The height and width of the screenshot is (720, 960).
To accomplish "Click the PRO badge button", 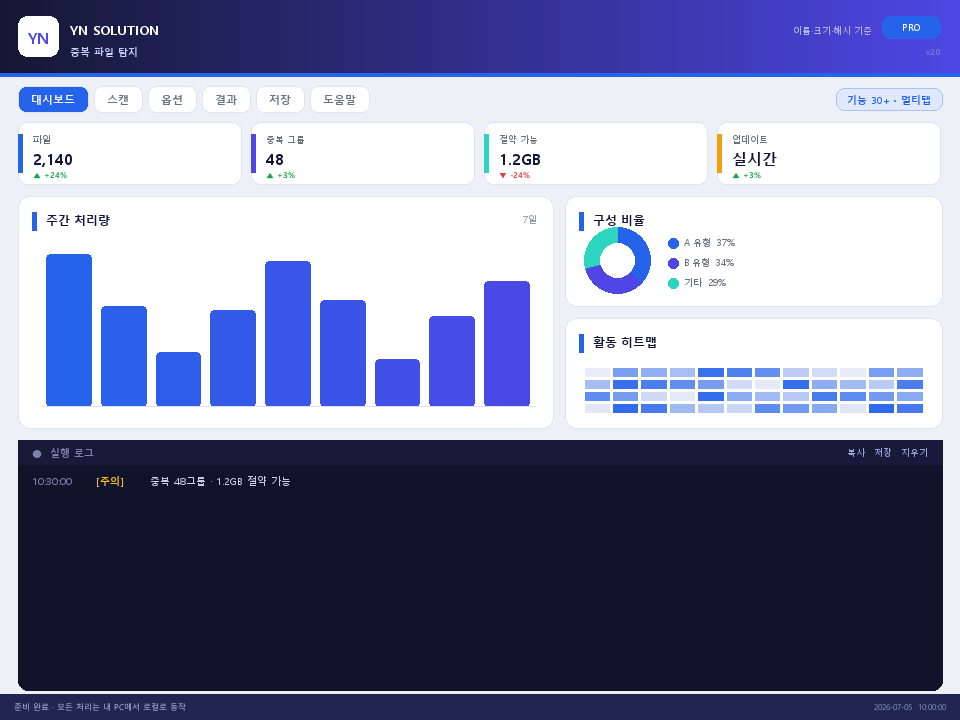I will coord(911,28).
